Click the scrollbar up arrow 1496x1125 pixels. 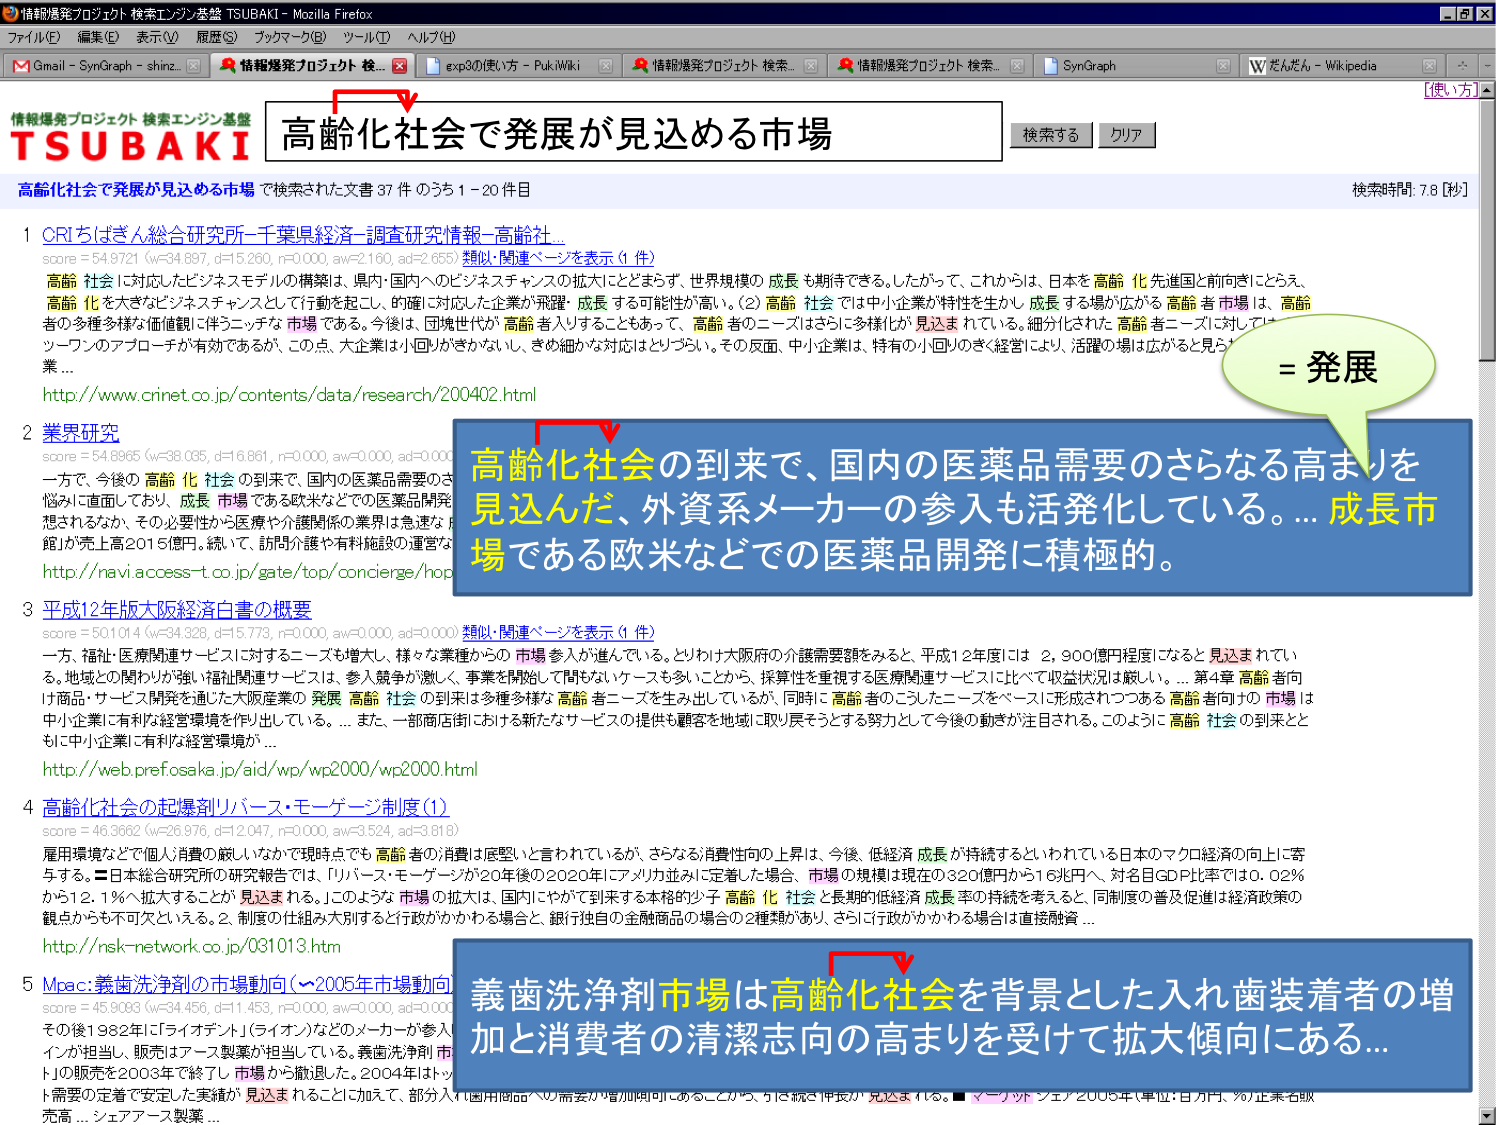pos(1487,90)
